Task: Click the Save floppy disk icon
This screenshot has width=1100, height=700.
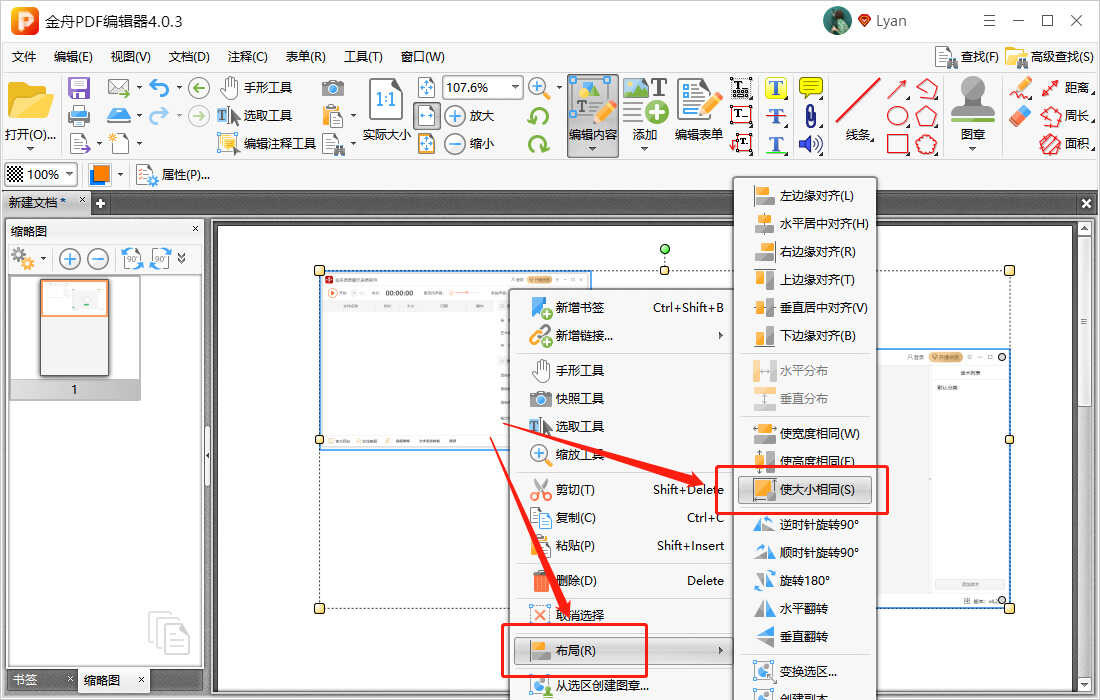Action: (x=79, y=88)
